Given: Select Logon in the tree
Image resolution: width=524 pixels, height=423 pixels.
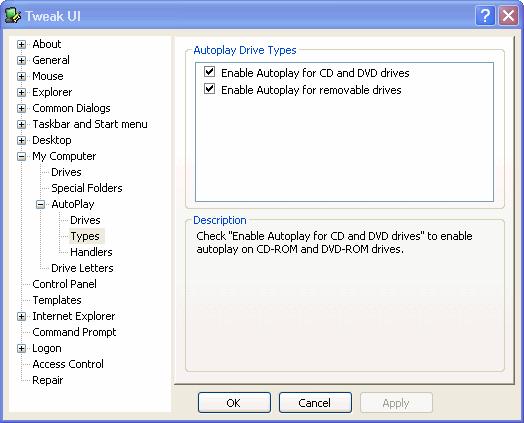Looking at the screenshot, I should pos(47,348).
